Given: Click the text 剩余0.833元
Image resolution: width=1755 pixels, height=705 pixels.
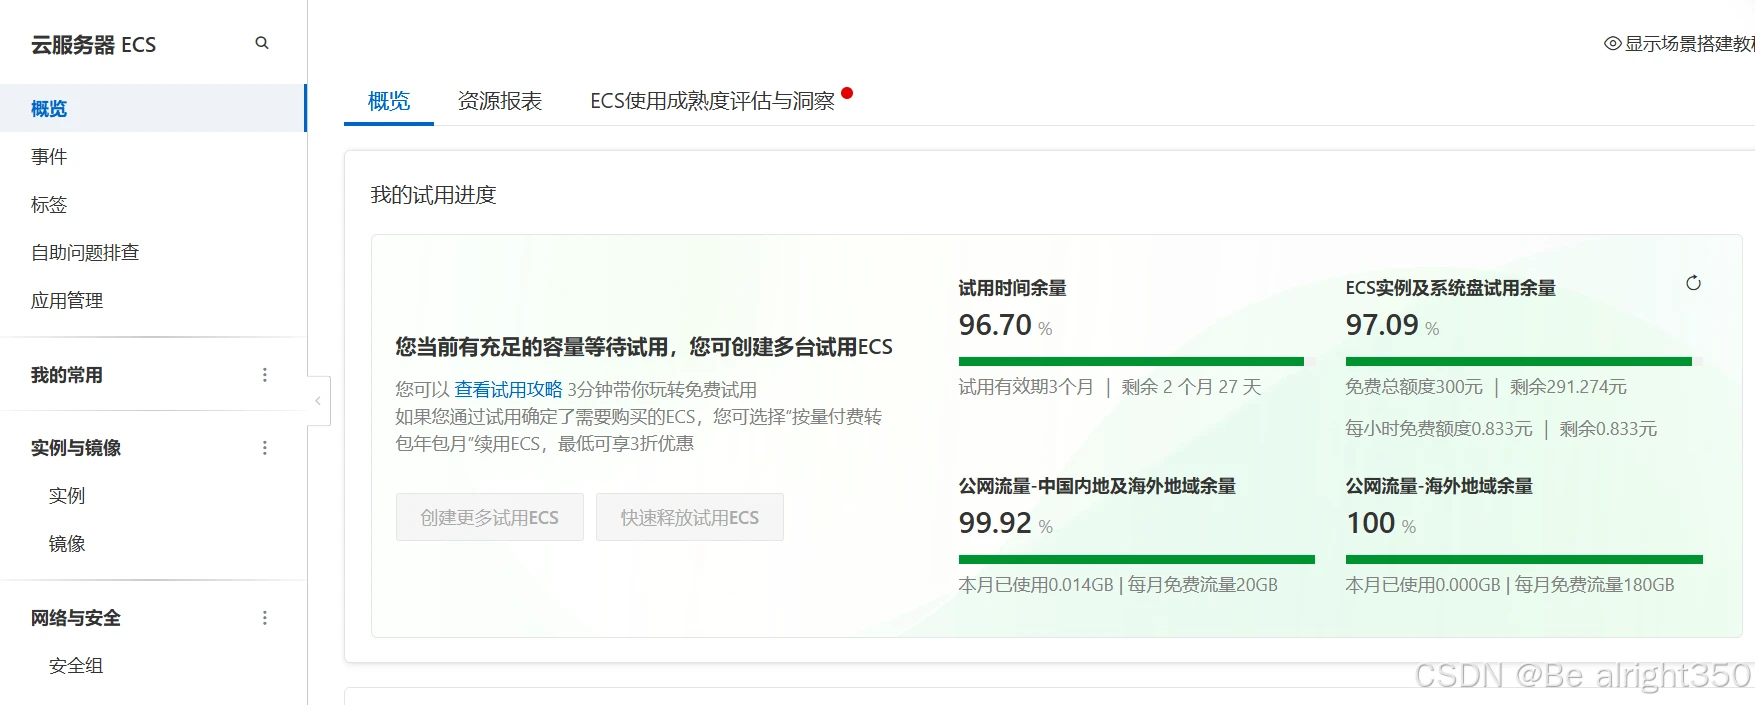Looking at the screenshot, I should click(1608, 429).
